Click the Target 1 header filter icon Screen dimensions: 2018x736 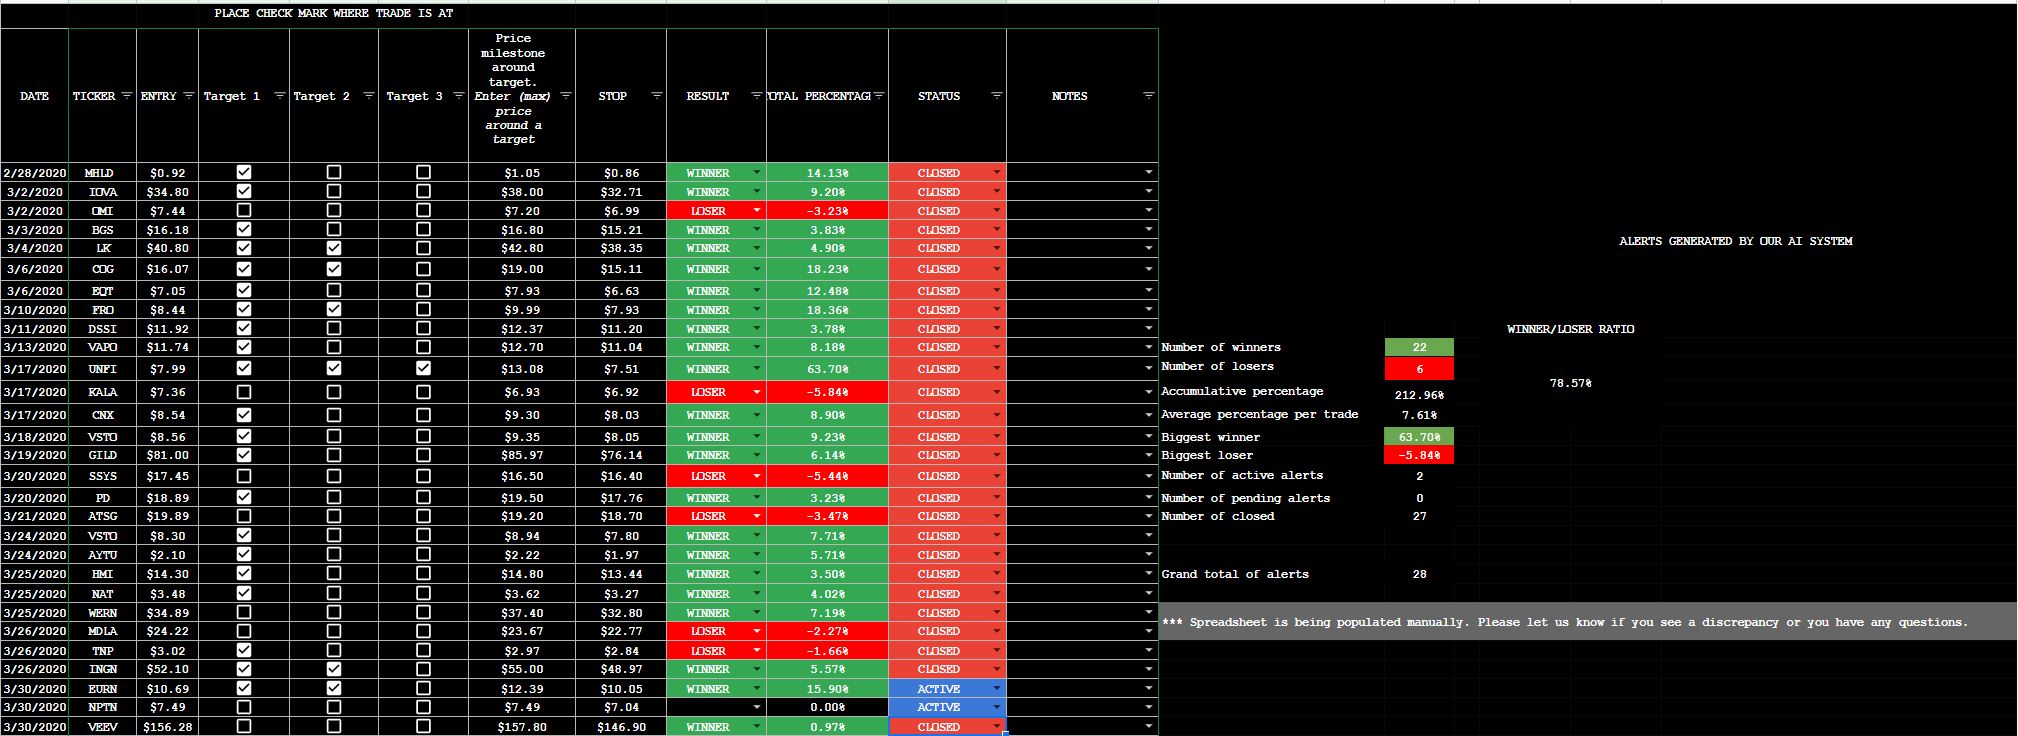pyautogui.click(x=279, y=96)
